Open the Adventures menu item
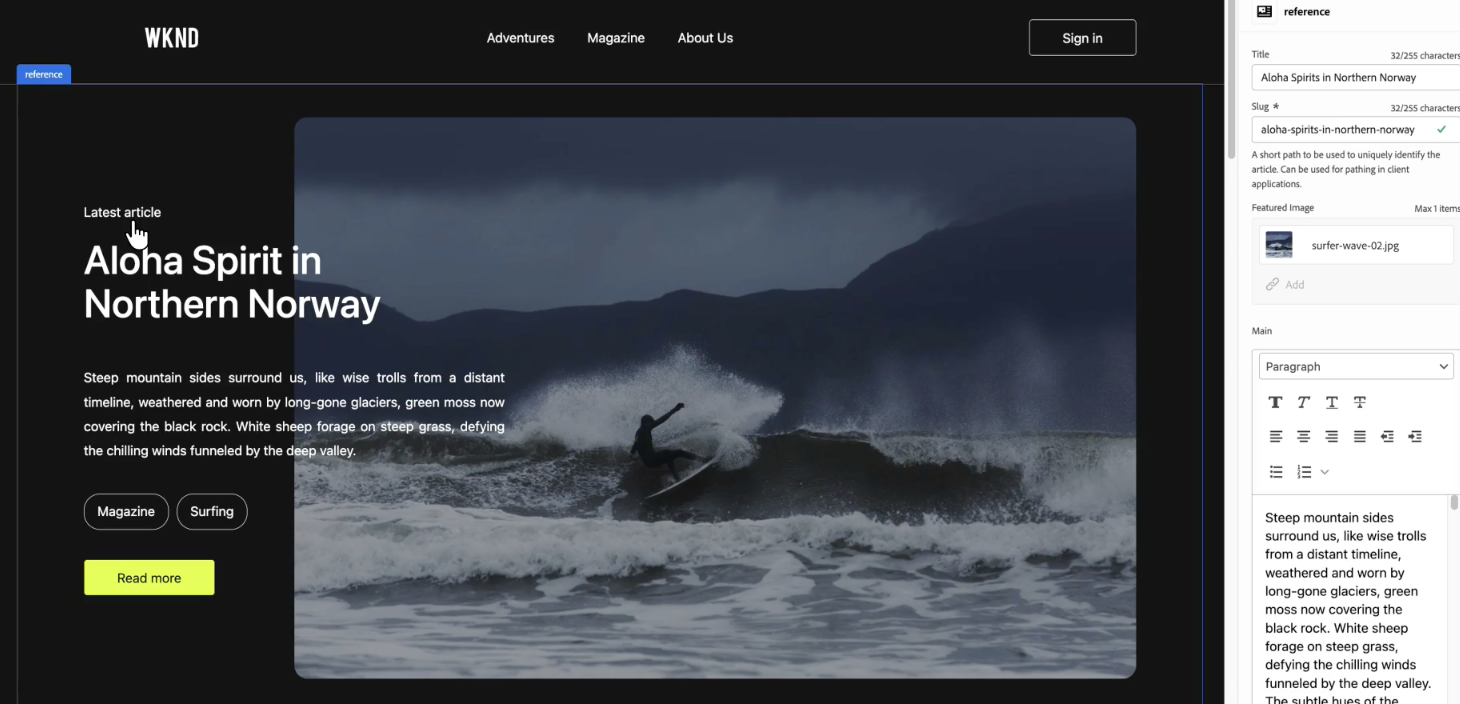This screenshot has height=704, width=1460. [520, 38]
